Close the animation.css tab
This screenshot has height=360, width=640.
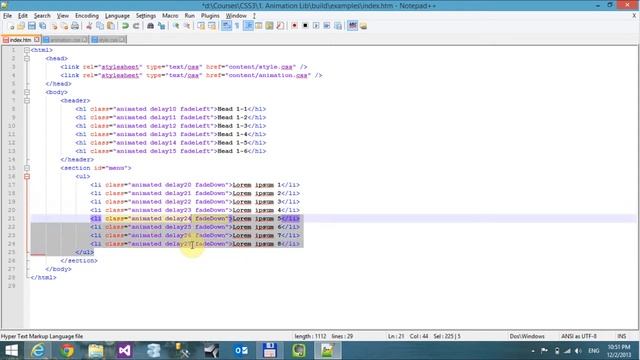pos(84,40)
